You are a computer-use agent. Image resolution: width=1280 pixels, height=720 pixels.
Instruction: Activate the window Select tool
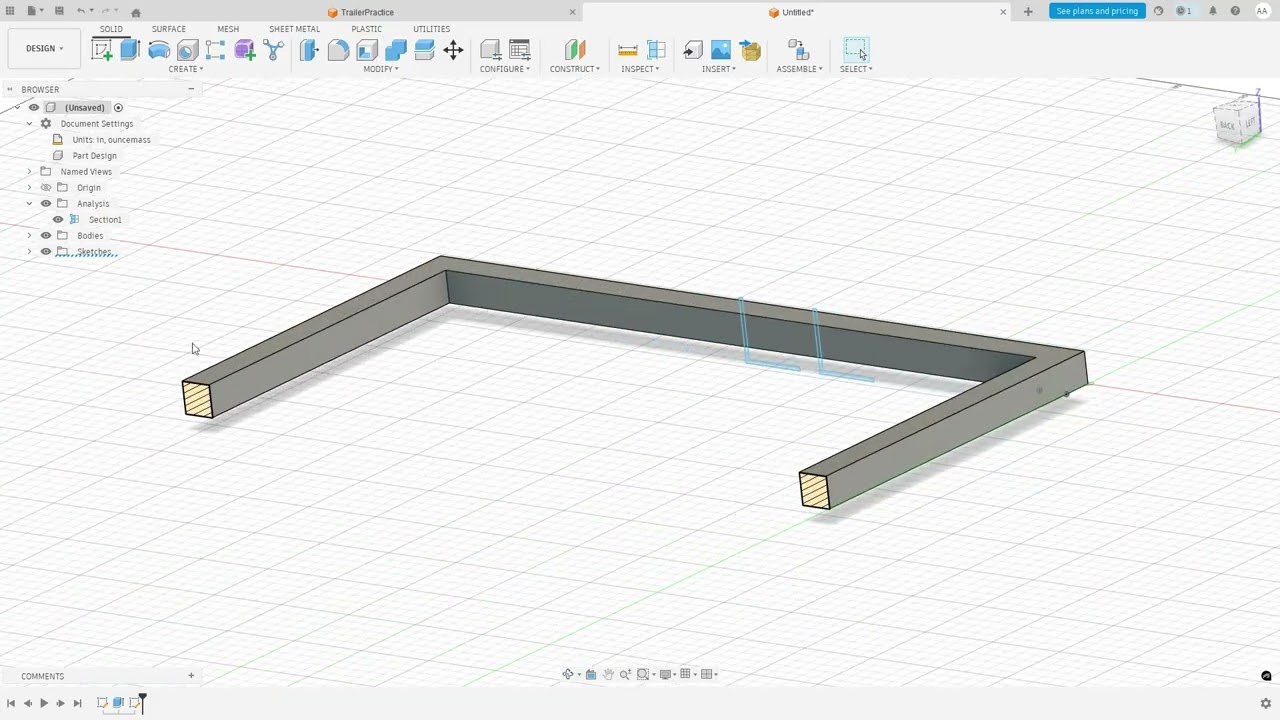click(x=856, y=50)
